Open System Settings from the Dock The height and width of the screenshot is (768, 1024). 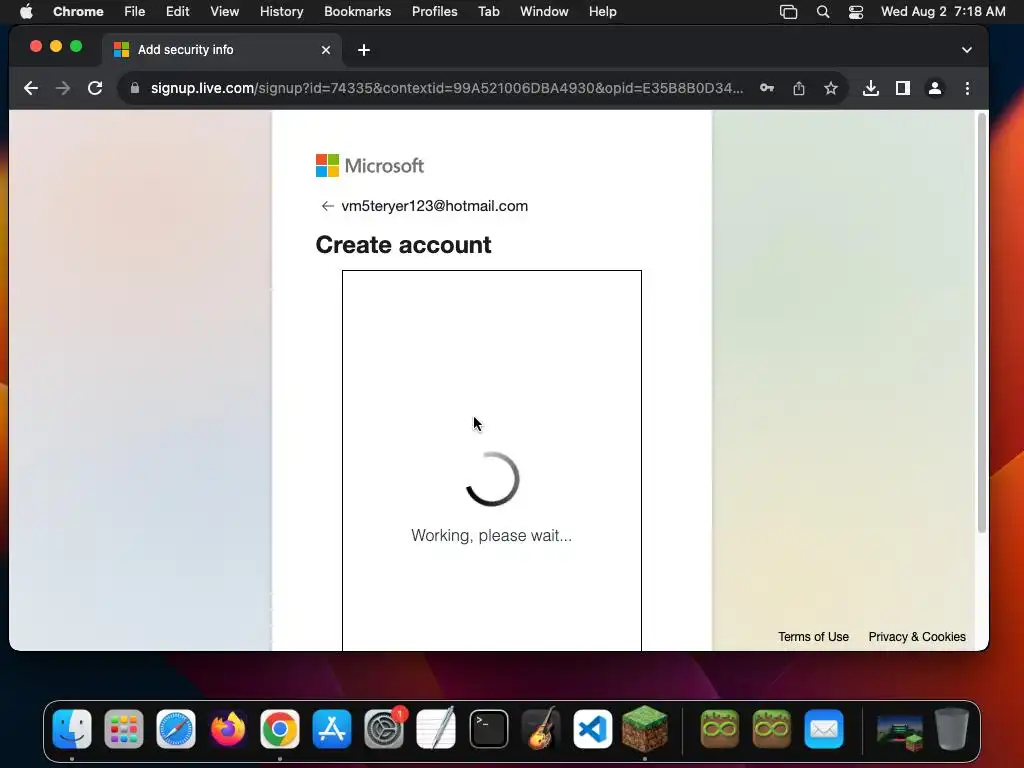[x=384, y=729]
